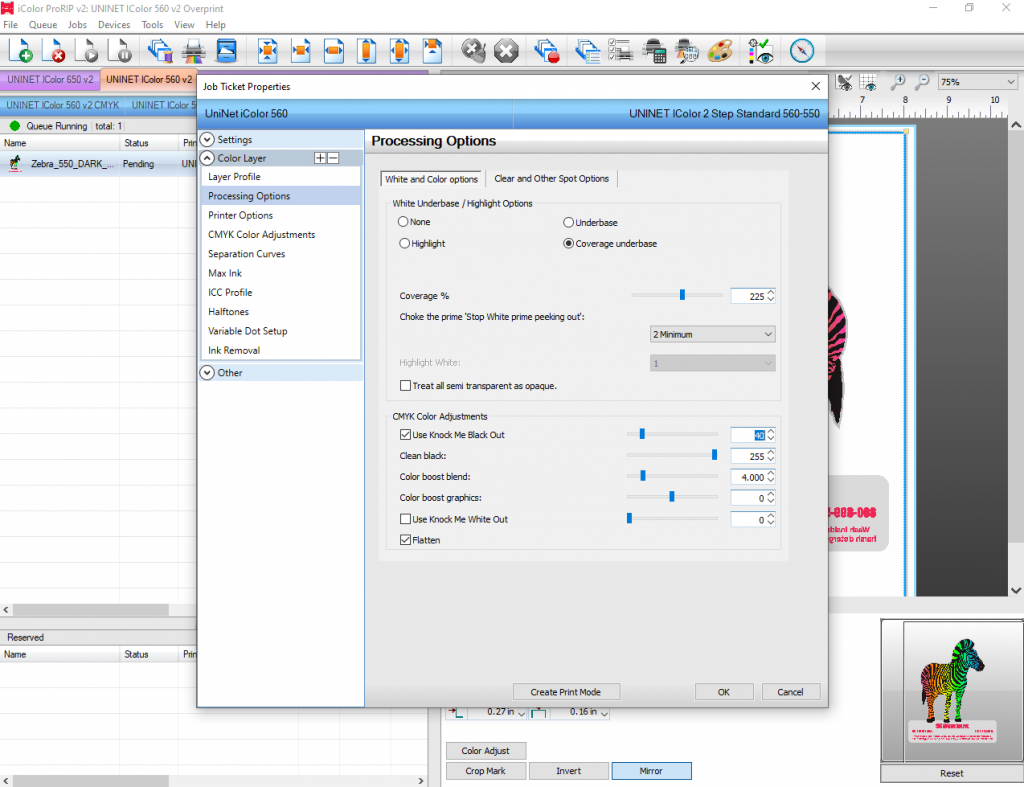Toggle the Mirror button
Screen dimensions: 1024x787
tap(651, 771)
